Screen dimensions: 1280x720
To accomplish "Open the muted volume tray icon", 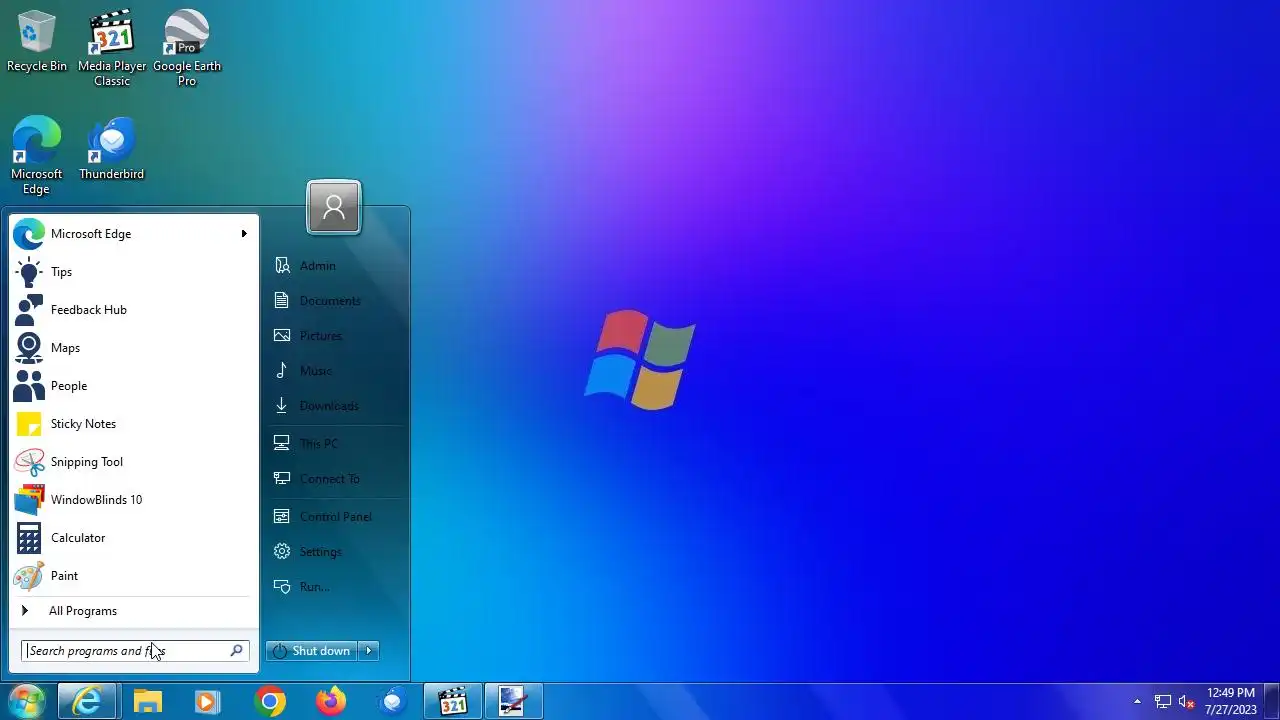I will 1187,702.
